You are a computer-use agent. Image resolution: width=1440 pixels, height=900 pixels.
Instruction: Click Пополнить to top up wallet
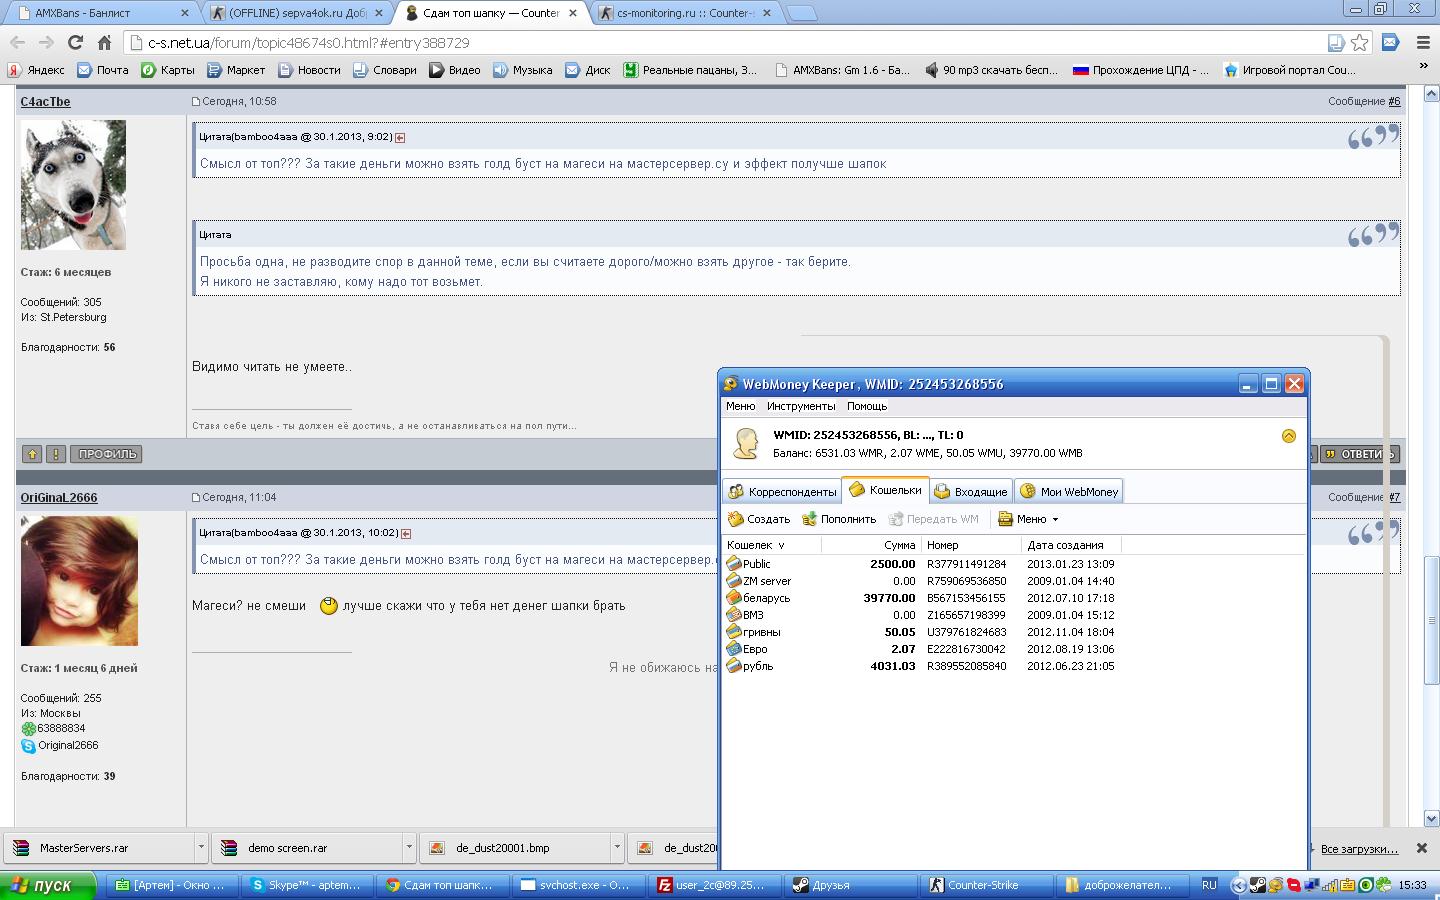click(839, 519)
